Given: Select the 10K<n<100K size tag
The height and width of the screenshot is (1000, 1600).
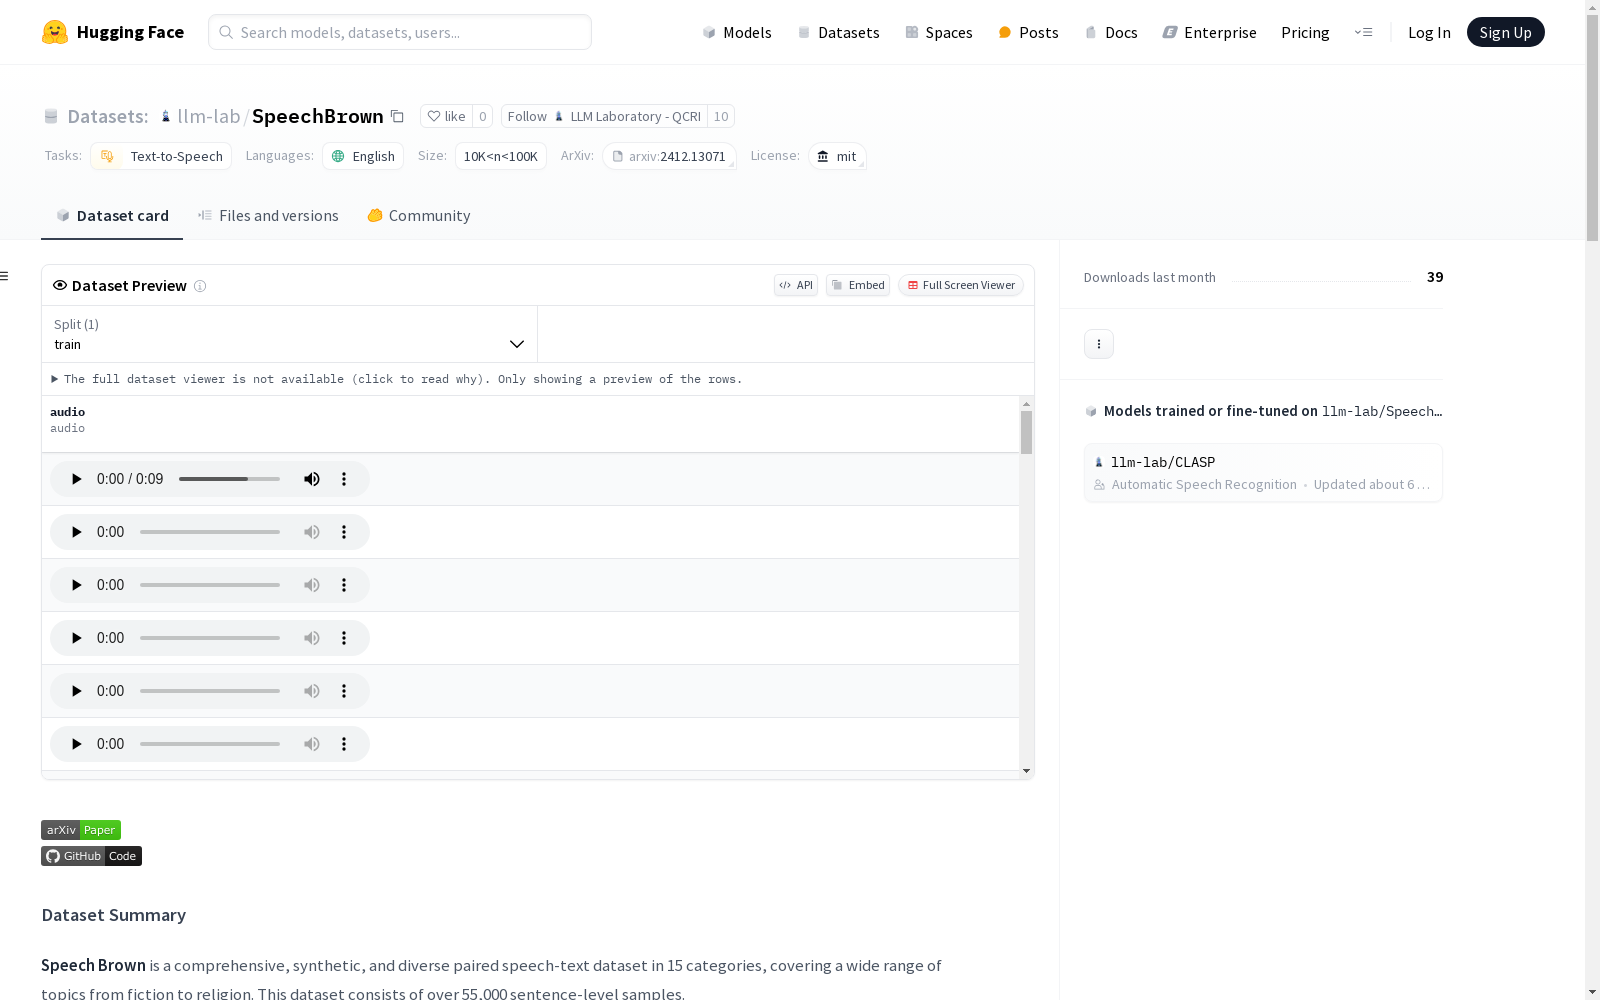Looking at the screenshot, I should tap(501, 156).
